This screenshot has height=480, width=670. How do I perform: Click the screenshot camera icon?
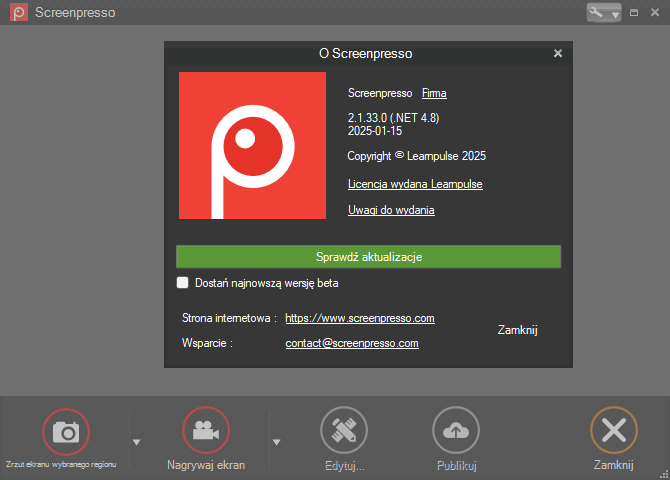pos(66,432)
